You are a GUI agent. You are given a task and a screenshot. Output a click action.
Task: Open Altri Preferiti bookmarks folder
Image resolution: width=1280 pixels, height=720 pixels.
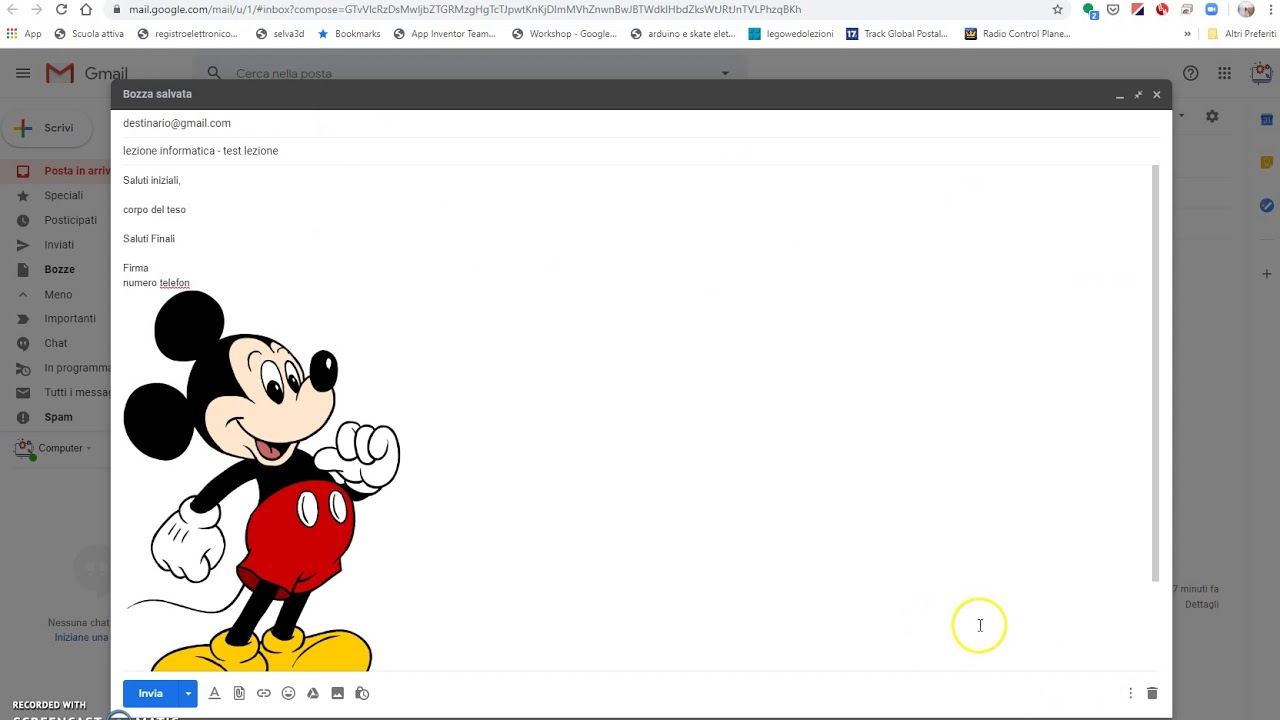(x=1242, y=33)
